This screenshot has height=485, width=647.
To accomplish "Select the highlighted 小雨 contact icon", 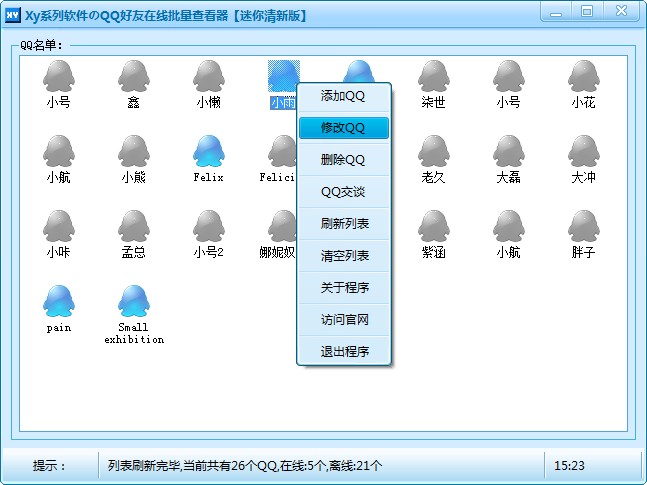I will tap(283, 76).
